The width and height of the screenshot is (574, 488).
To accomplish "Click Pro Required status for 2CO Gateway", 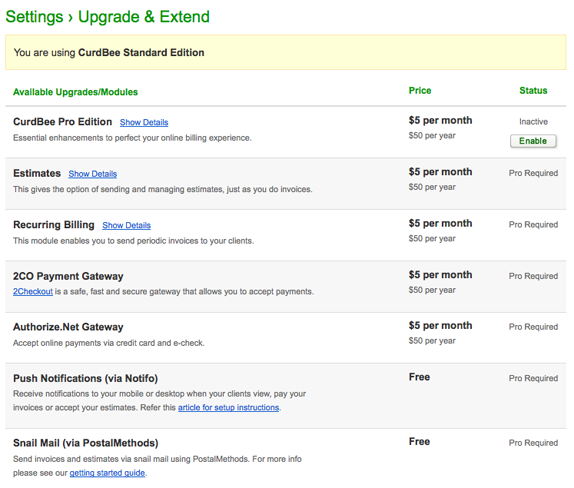I will coord(533,276).
